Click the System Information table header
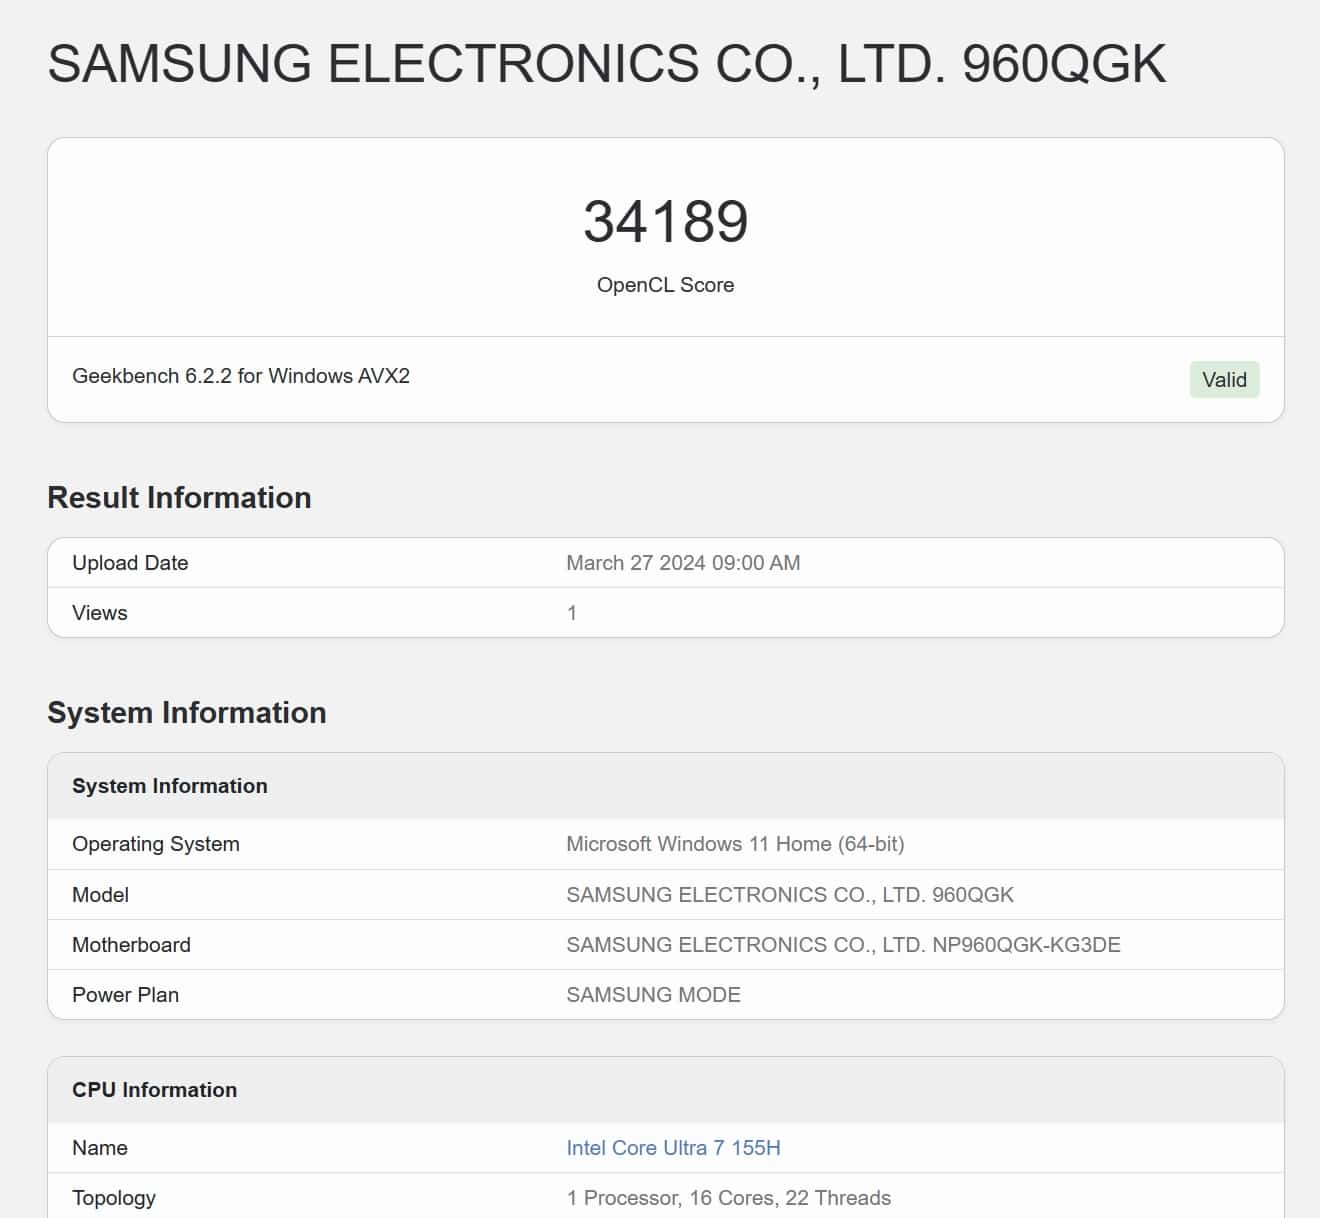Image resolution: width=1320 pixels, height=1218 pixels. (170, 786)
